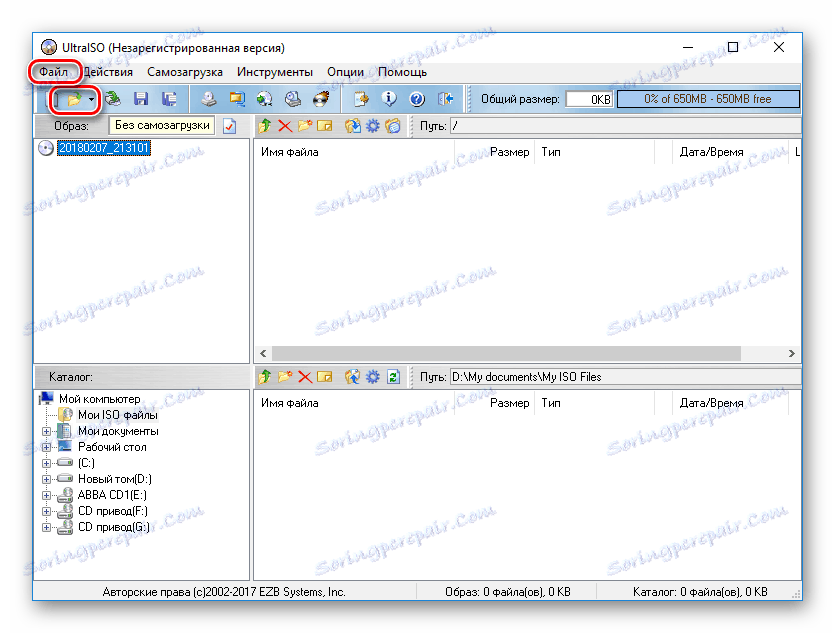Click the blue info (i) icon
The height and width of the screenshot is (633, 835).
pyautogui.click(x=389, y=99)
